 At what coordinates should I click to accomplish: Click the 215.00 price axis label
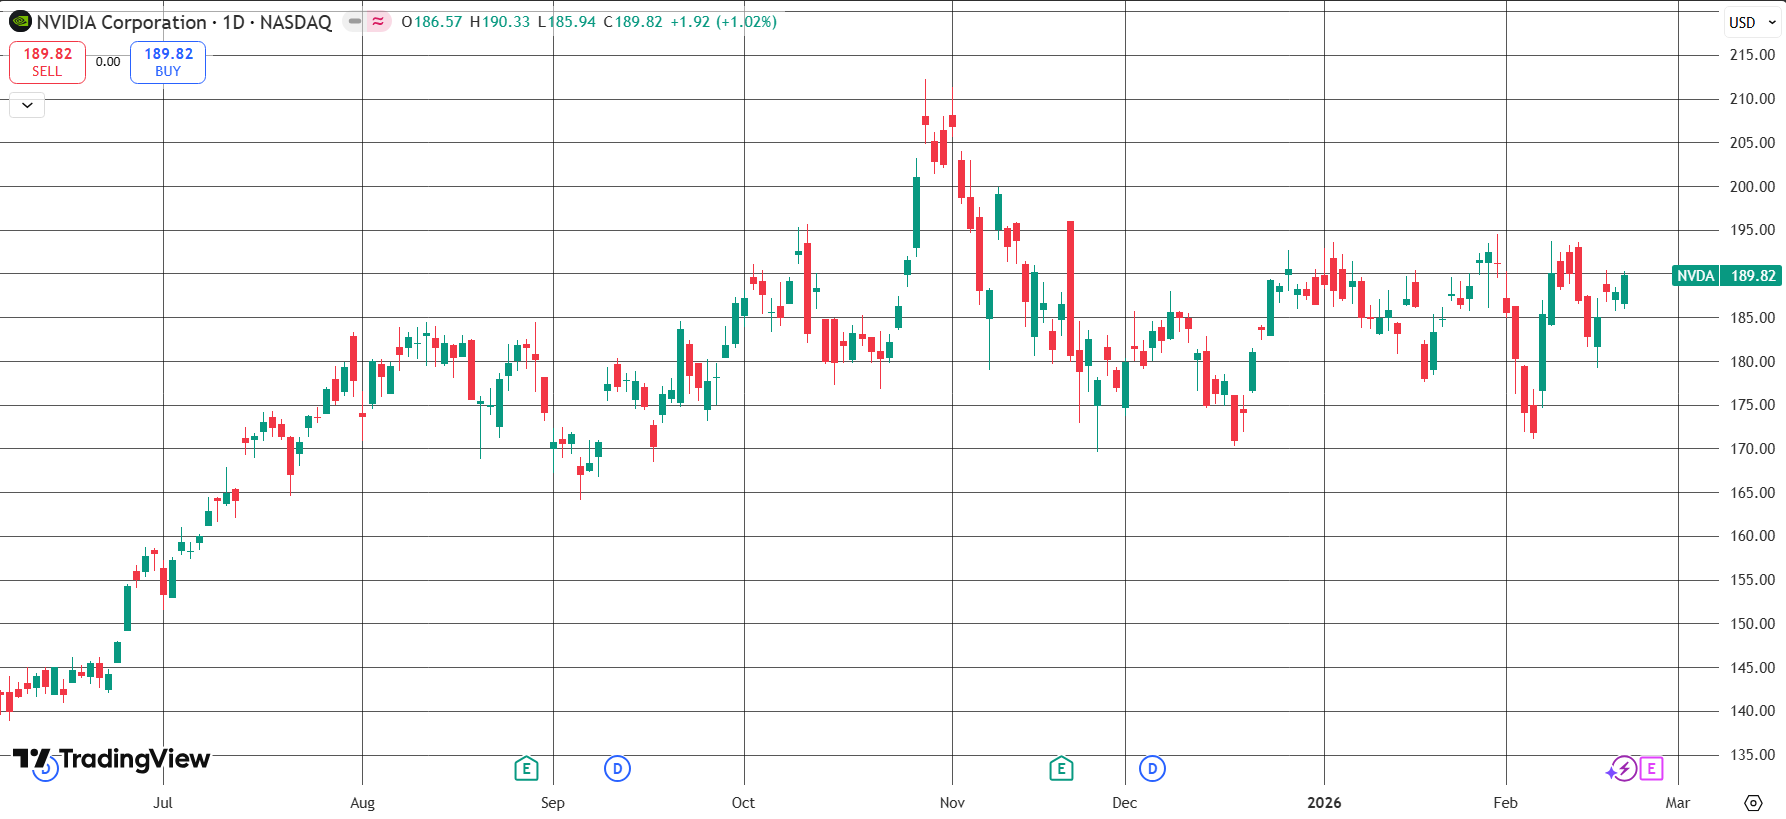(1752, 55)
